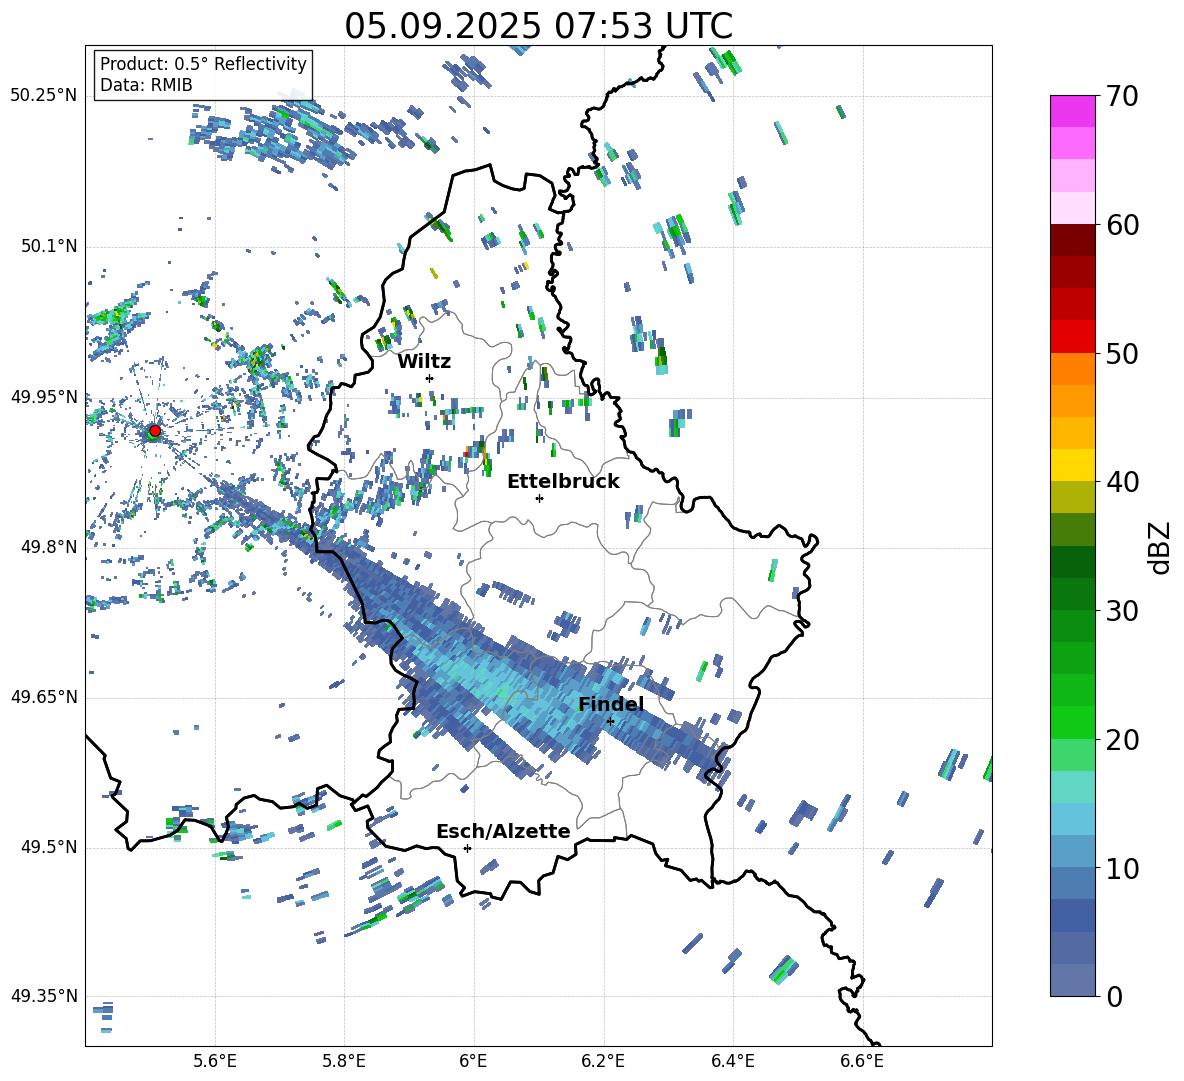The height and width of the screenshot is (1081, 1184).
Task: Click the Wiltz city label
Action: 424,362
